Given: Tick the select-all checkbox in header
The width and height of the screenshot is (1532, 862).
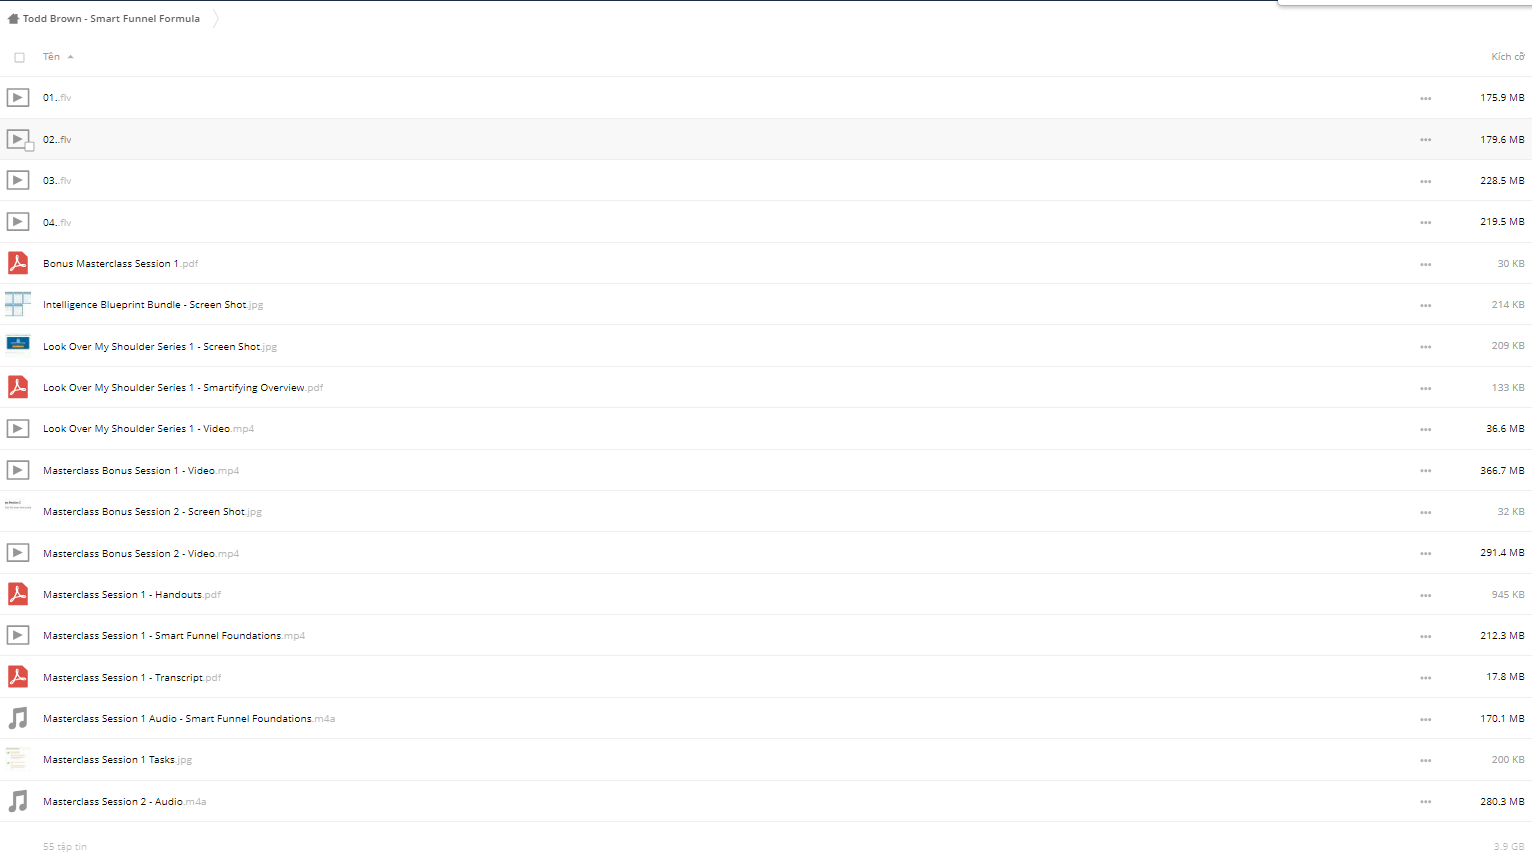Looking at the screenshot, I should pyautogui.click(x=19, y=57).
